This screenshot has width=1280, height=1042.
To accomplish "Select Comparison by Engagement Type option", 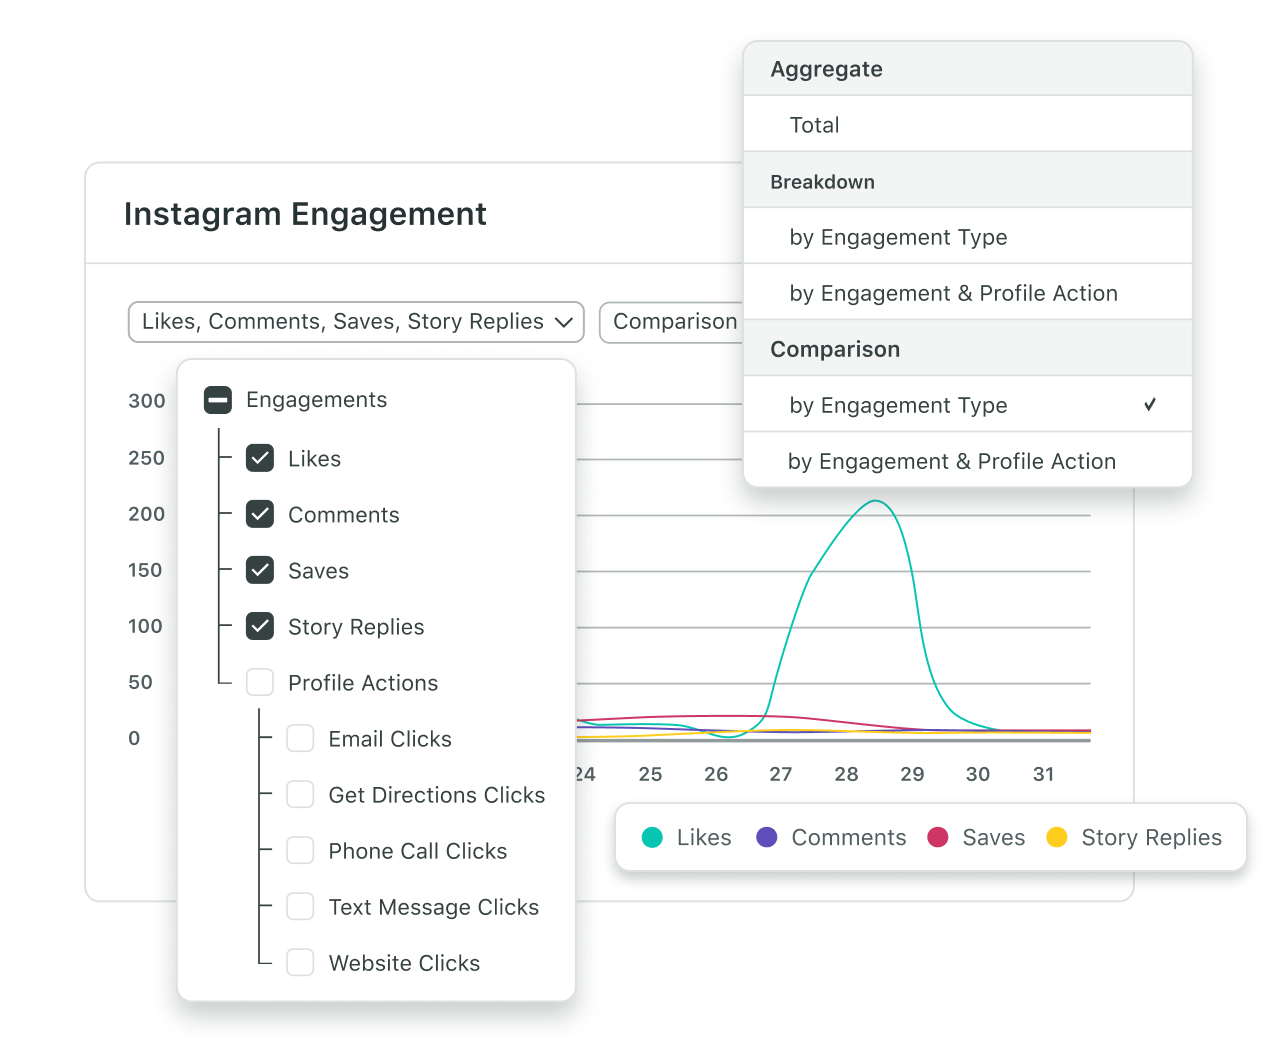I will click(968, 404).
